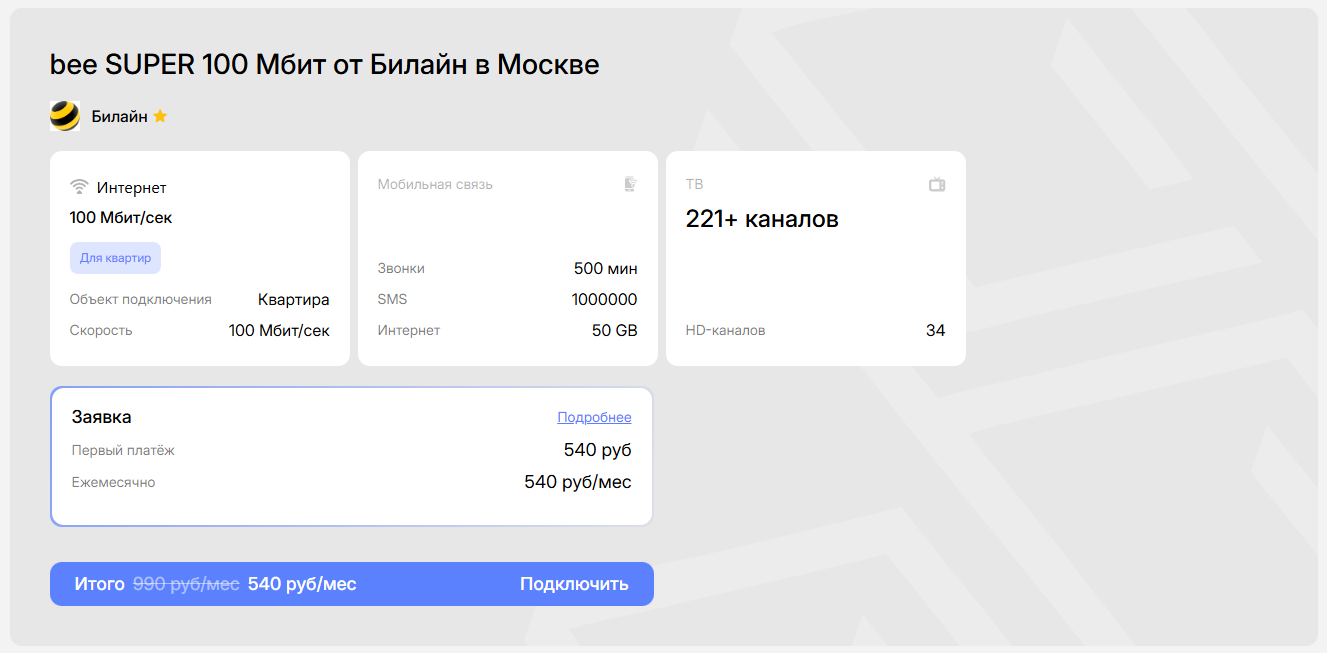Click the SMS 1000000 value
Image resolution: width=1327 pixels, height=653 pixels.
[x=604, y=299]
